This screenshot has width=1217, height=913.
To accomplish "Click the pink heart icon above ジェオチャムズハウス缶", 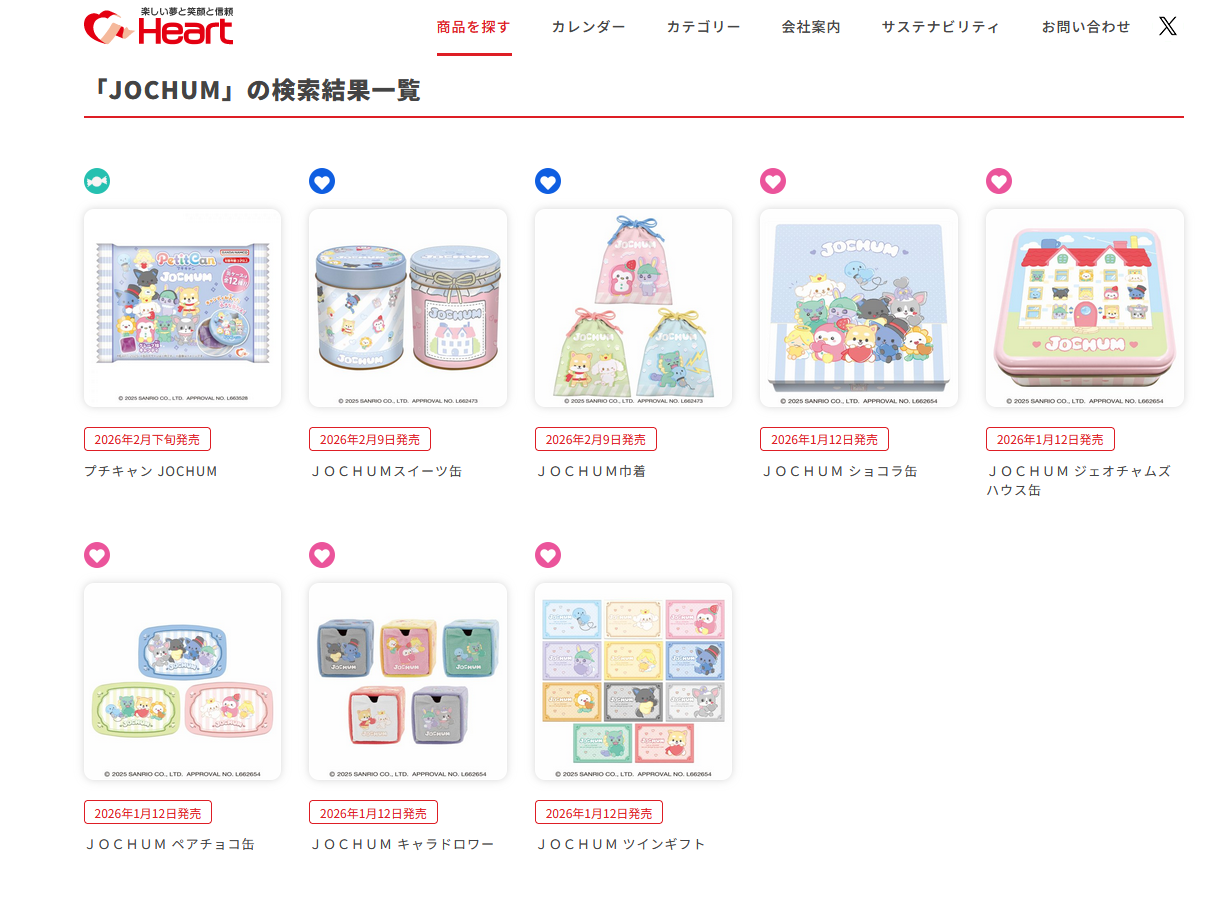I will click(999, 181).
